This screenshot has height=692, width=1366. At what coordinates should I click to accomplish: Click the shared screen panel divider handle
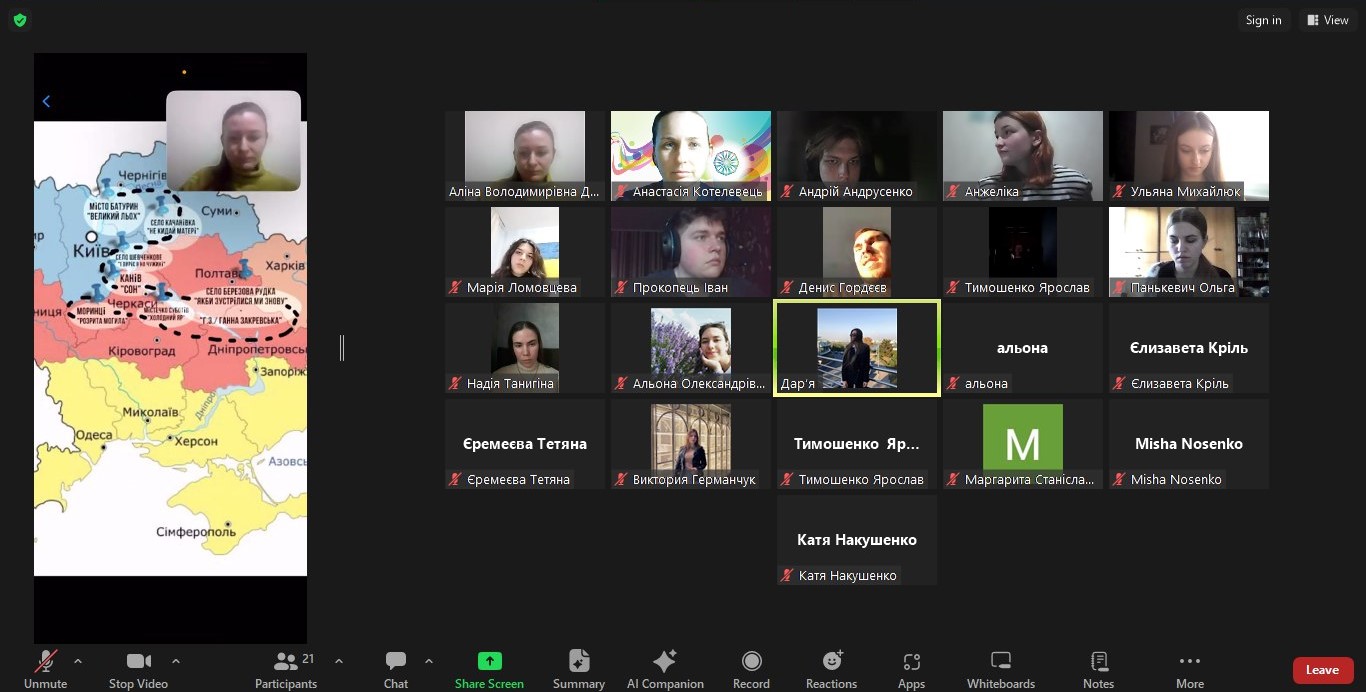pos(342,348)
